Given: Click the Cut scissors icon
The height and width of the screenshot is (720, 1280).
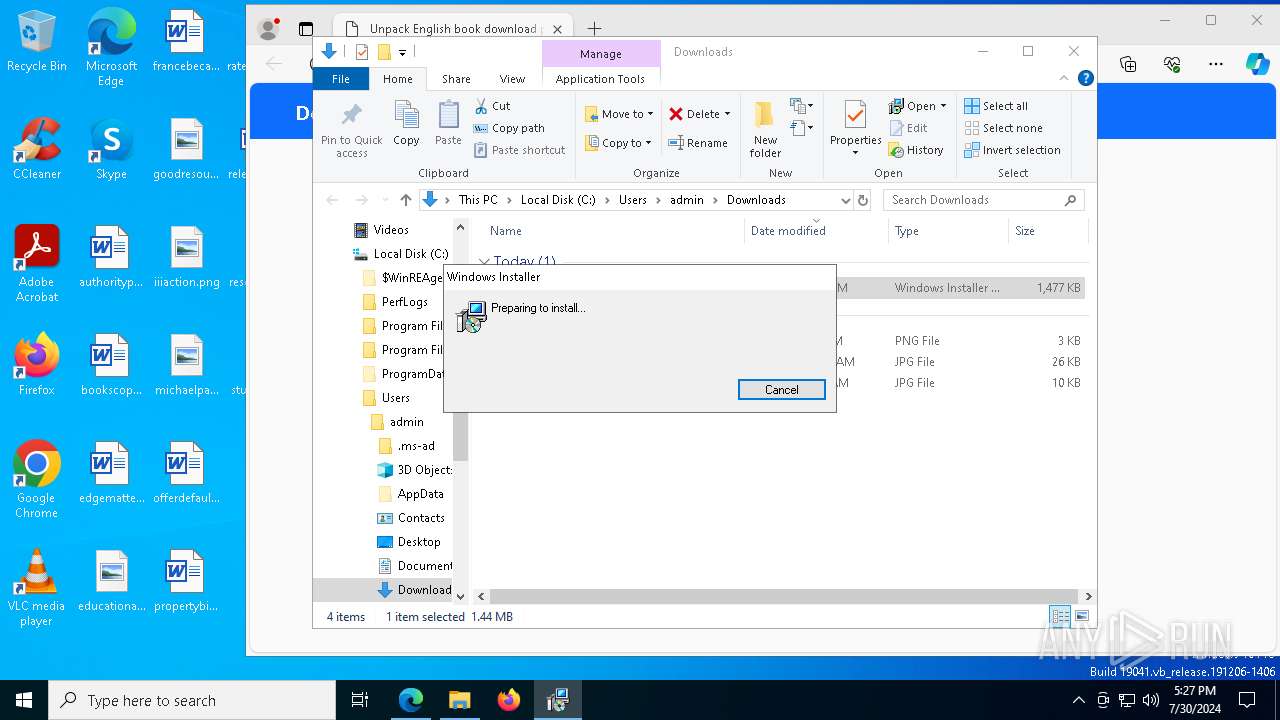Looking at the screenshot, I should click(x=481, y=106).
